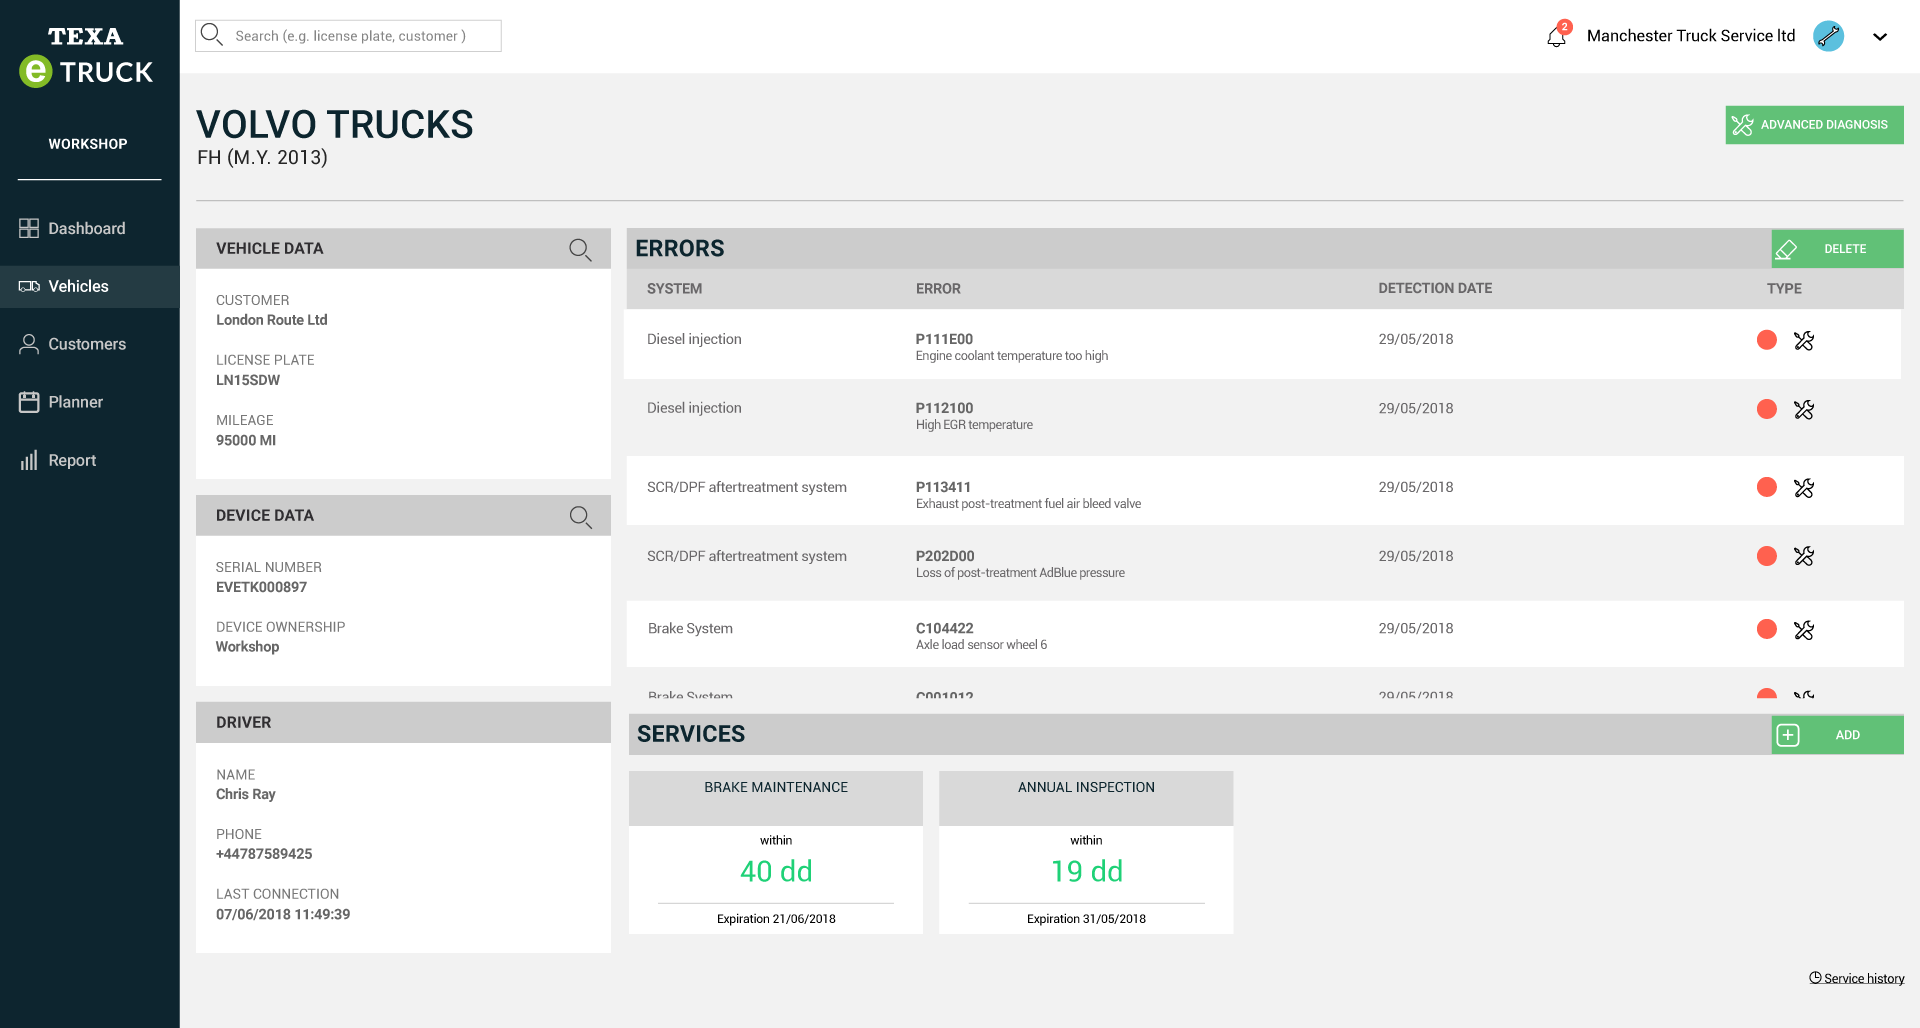The height and width of the screenshot is (1028, 1920).
Task: Select error code P202D00
Action: coord(945,556)
